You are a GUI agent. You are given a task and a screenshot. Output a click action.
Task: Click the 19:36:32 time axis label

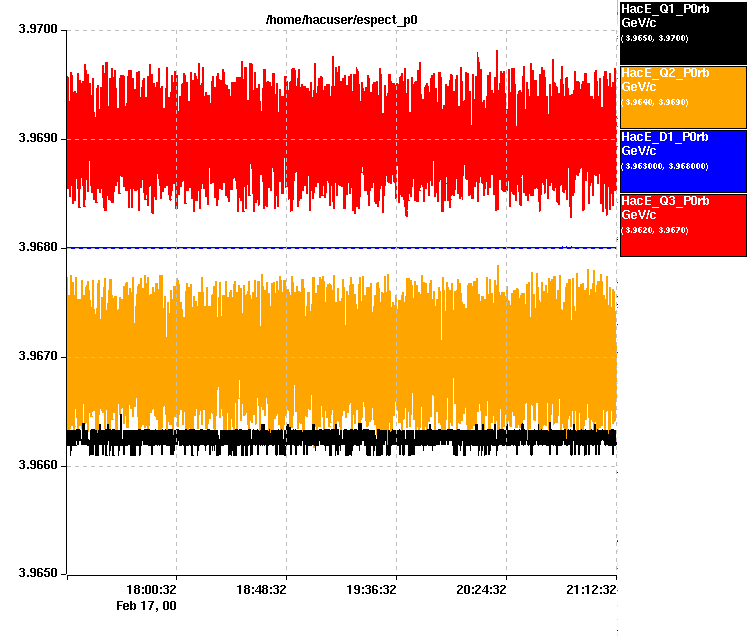coord(370,591)
